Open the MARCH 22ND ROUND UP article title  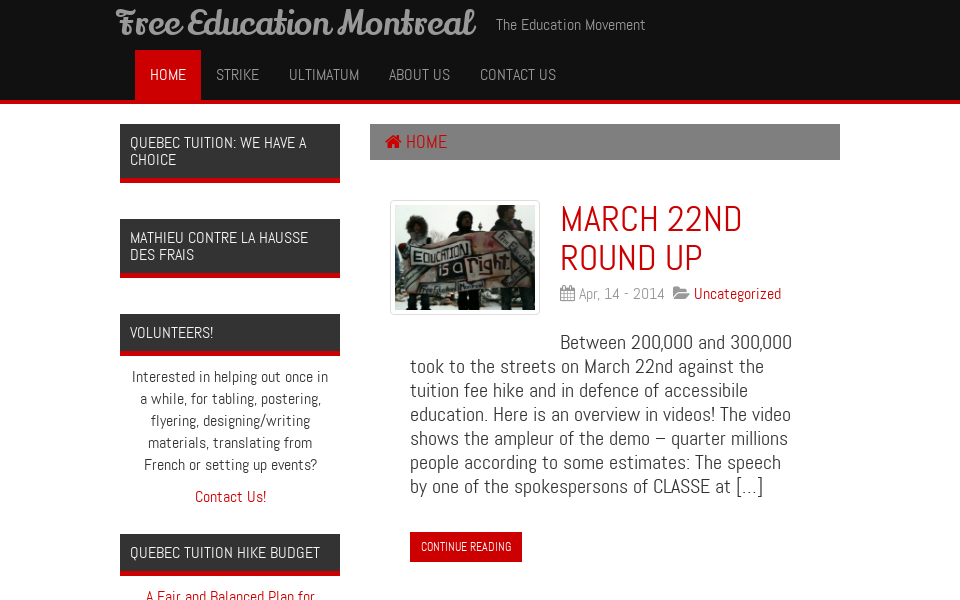(651, 238)
